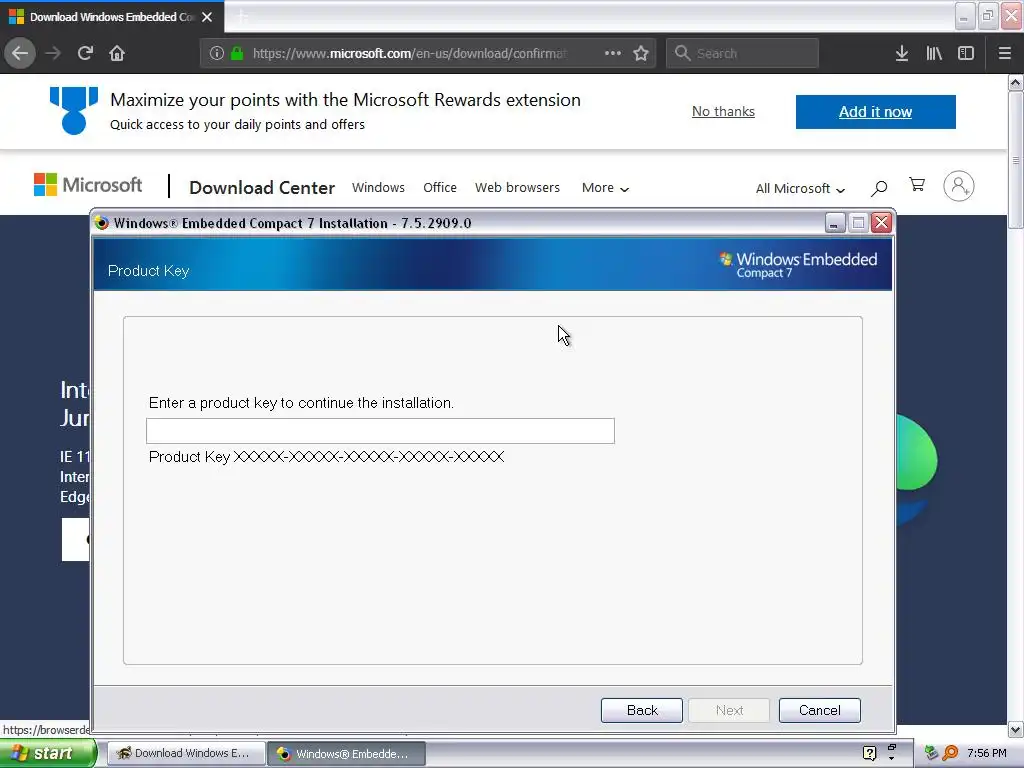Click the No thanks link

[x=723, y=112]
